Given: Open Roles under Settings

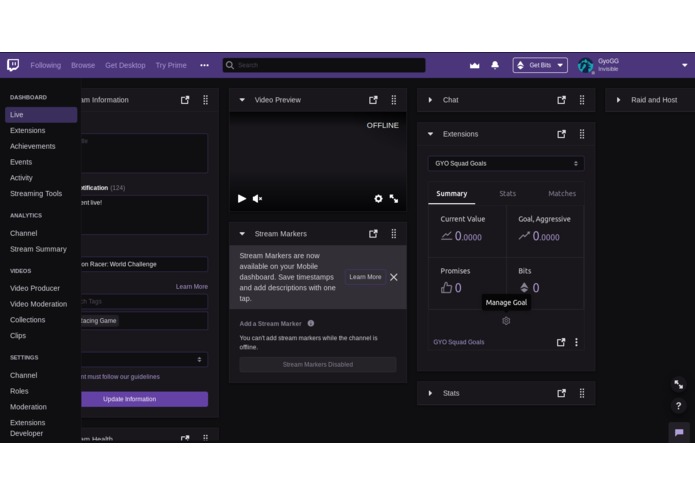Looking at the screenshot, I should coord(19,391).
